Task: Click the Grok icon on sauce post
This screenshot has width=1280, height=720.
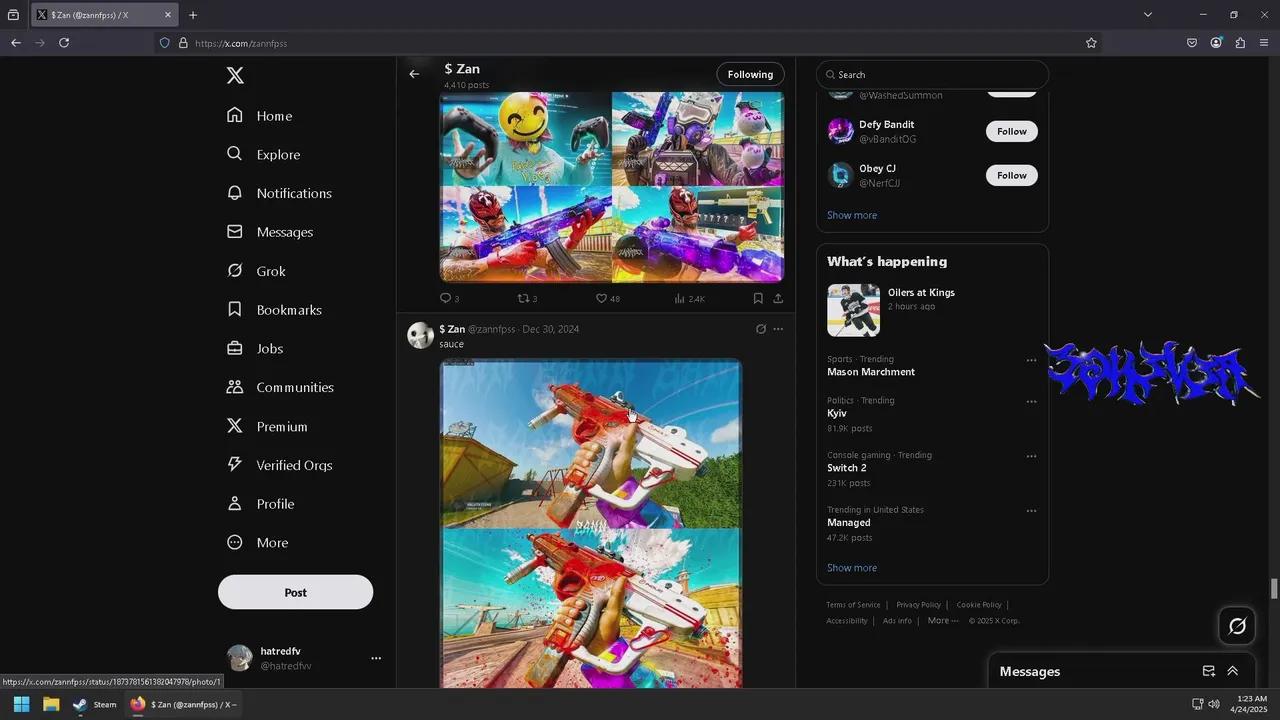Action: coord(760,329)
